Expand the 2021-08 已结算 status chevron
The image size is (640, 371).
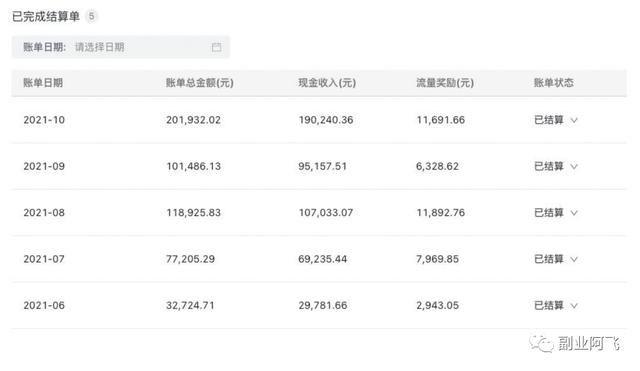click(574, 213)
